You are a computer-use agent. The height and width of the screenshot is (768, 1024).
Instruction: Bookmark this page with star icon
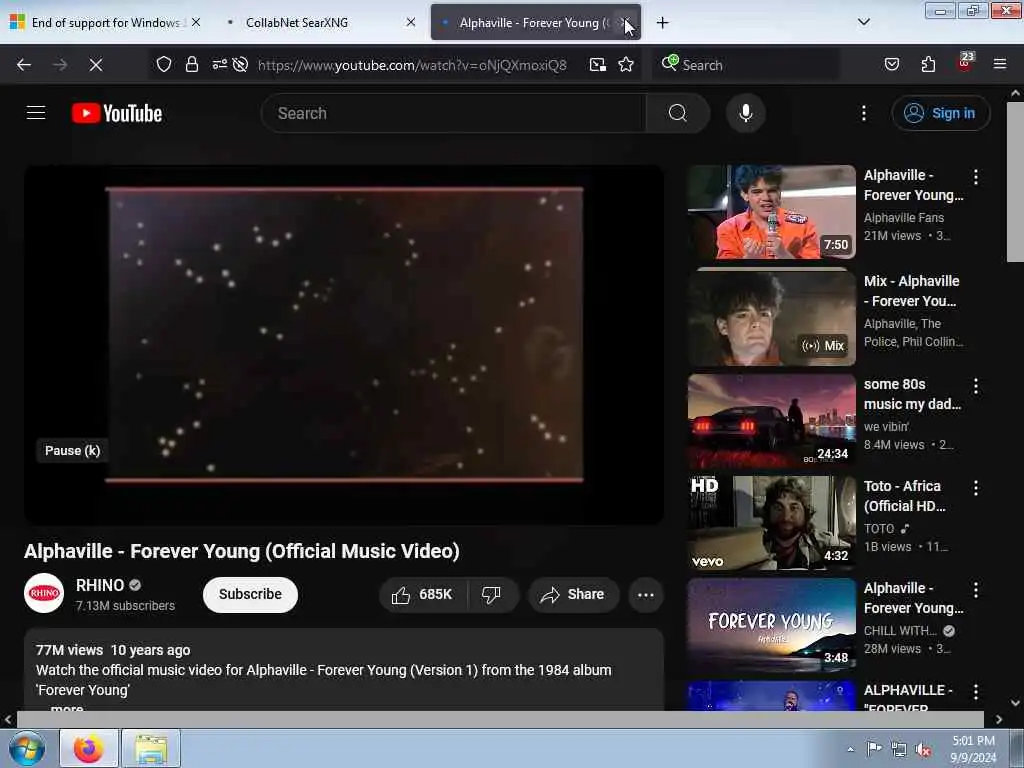point(626,65)
